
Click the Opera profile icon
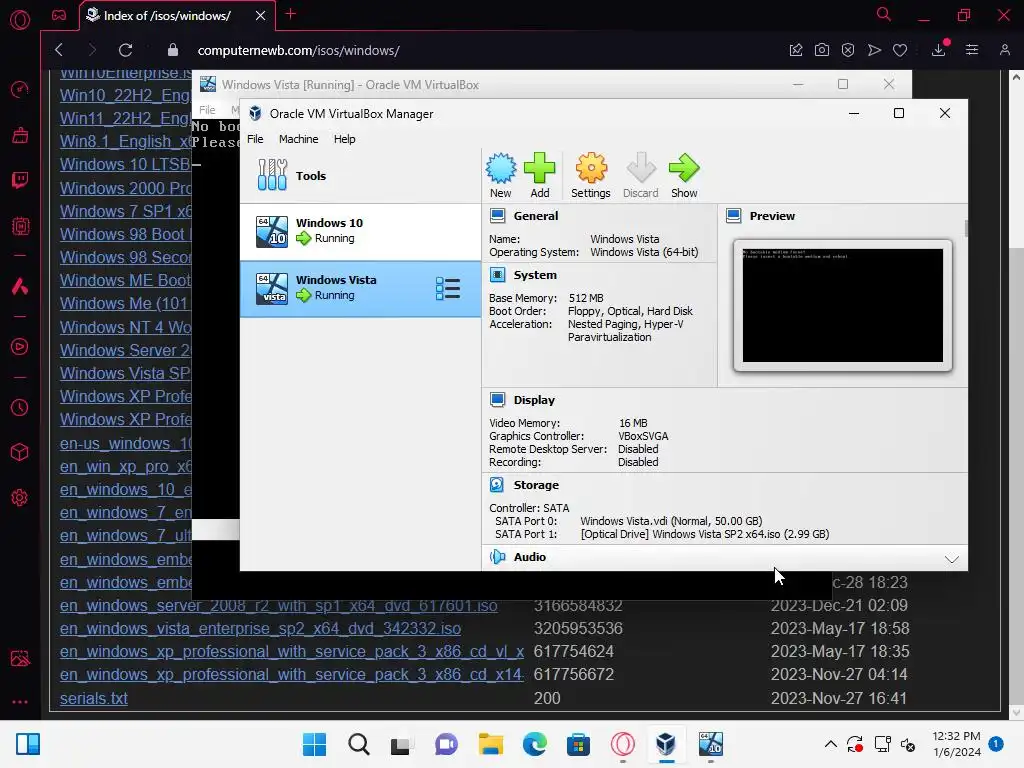[1005, 50]
